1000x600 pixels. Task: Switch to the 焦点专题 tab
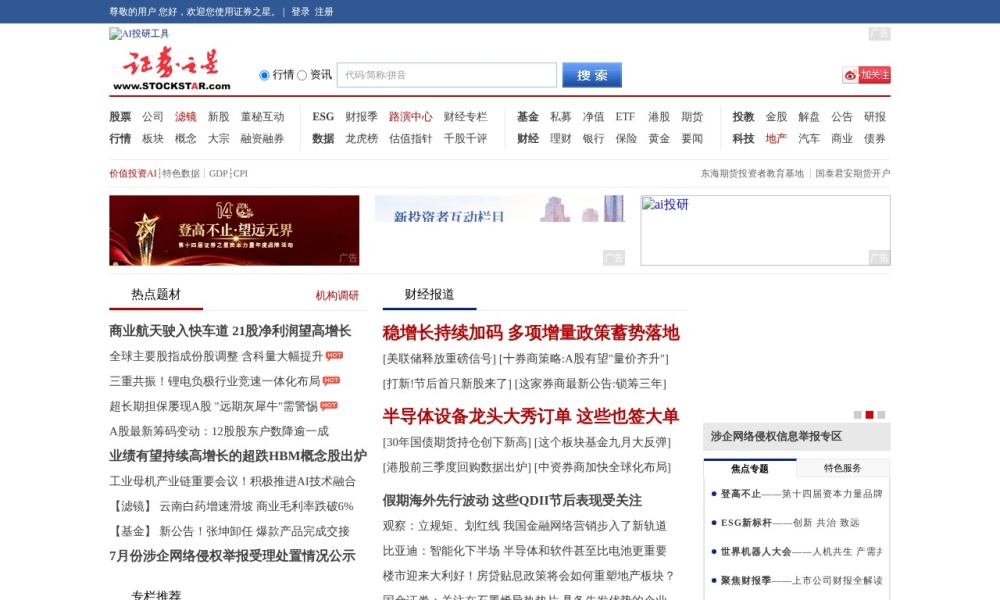point(750,469)
